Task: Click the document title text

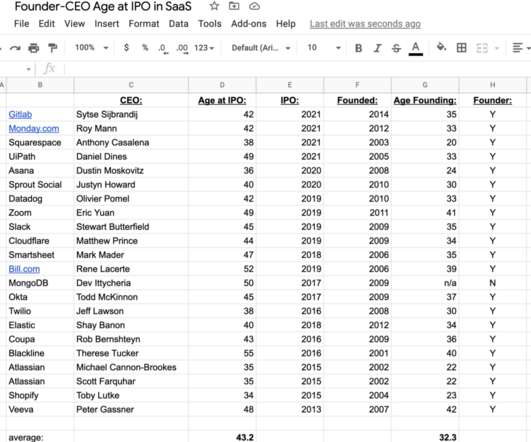Action: tap(103, 6)
